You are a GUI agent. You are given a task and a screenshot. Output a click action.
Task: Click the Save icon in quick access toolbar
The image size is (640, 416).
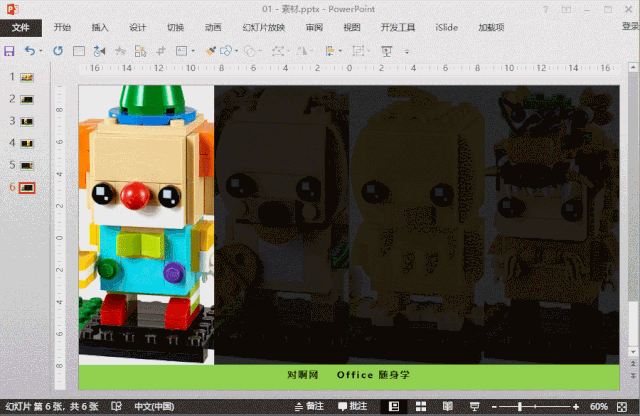[x=9, y=51]
